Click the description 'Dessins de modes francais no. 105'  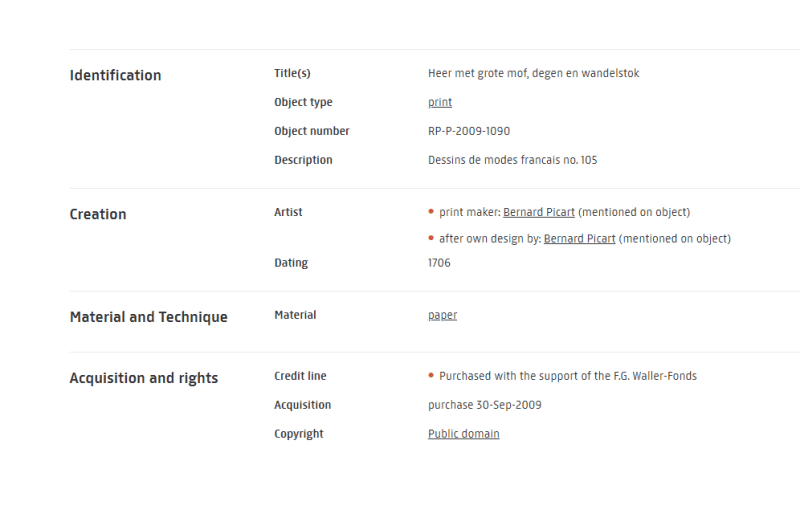tap(513, 160)
